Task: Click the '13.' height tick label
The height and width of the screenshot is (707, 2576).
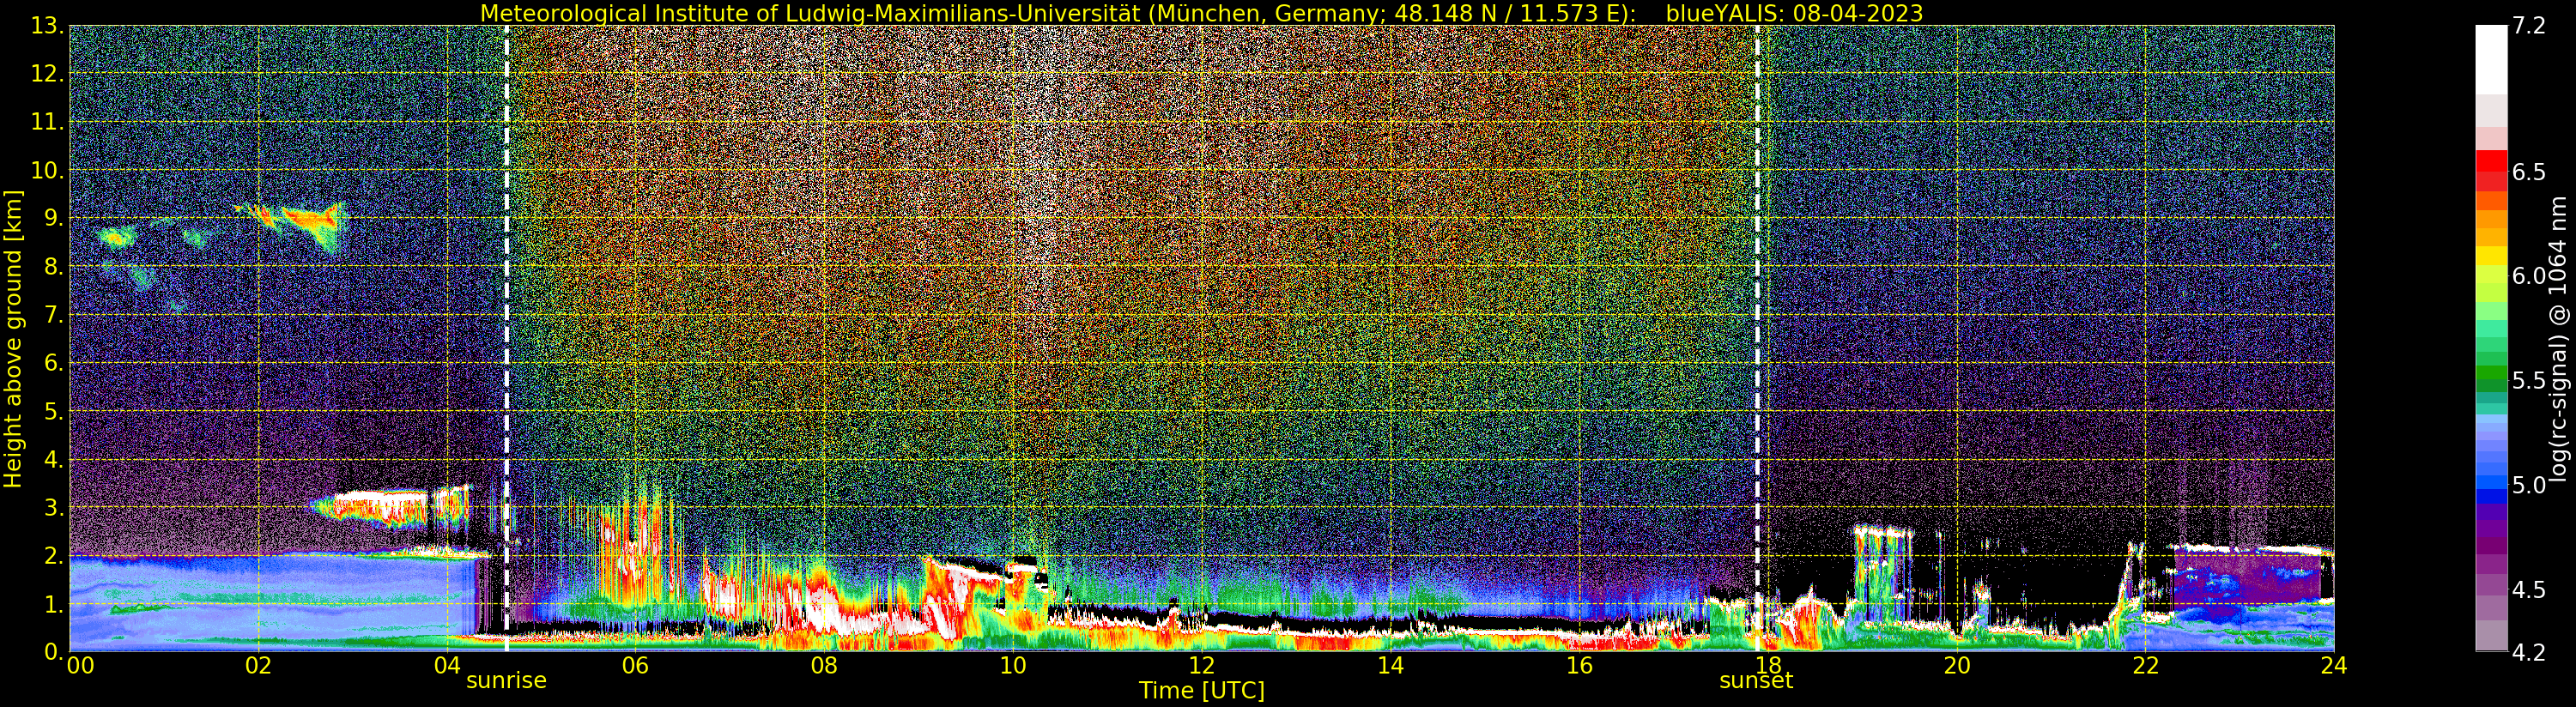Action: pyautogui.click(x=48, y=26)
